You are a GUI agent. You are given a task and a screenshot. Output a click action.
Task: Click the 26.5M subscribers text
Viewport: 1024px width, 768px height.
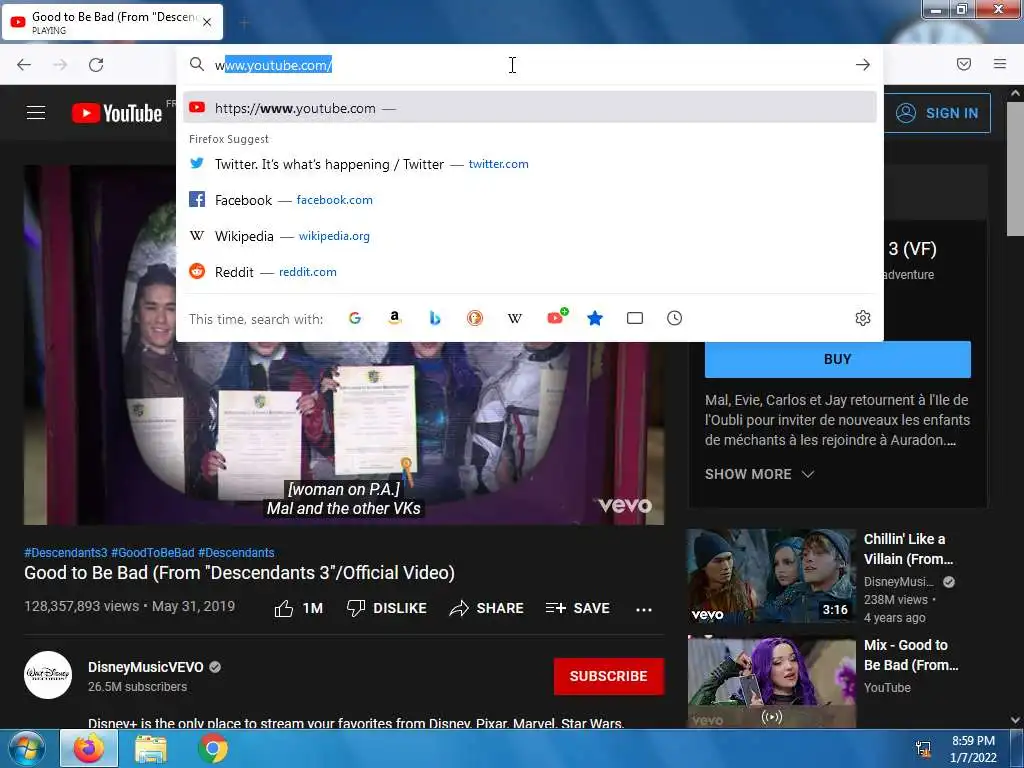point(138,687)
